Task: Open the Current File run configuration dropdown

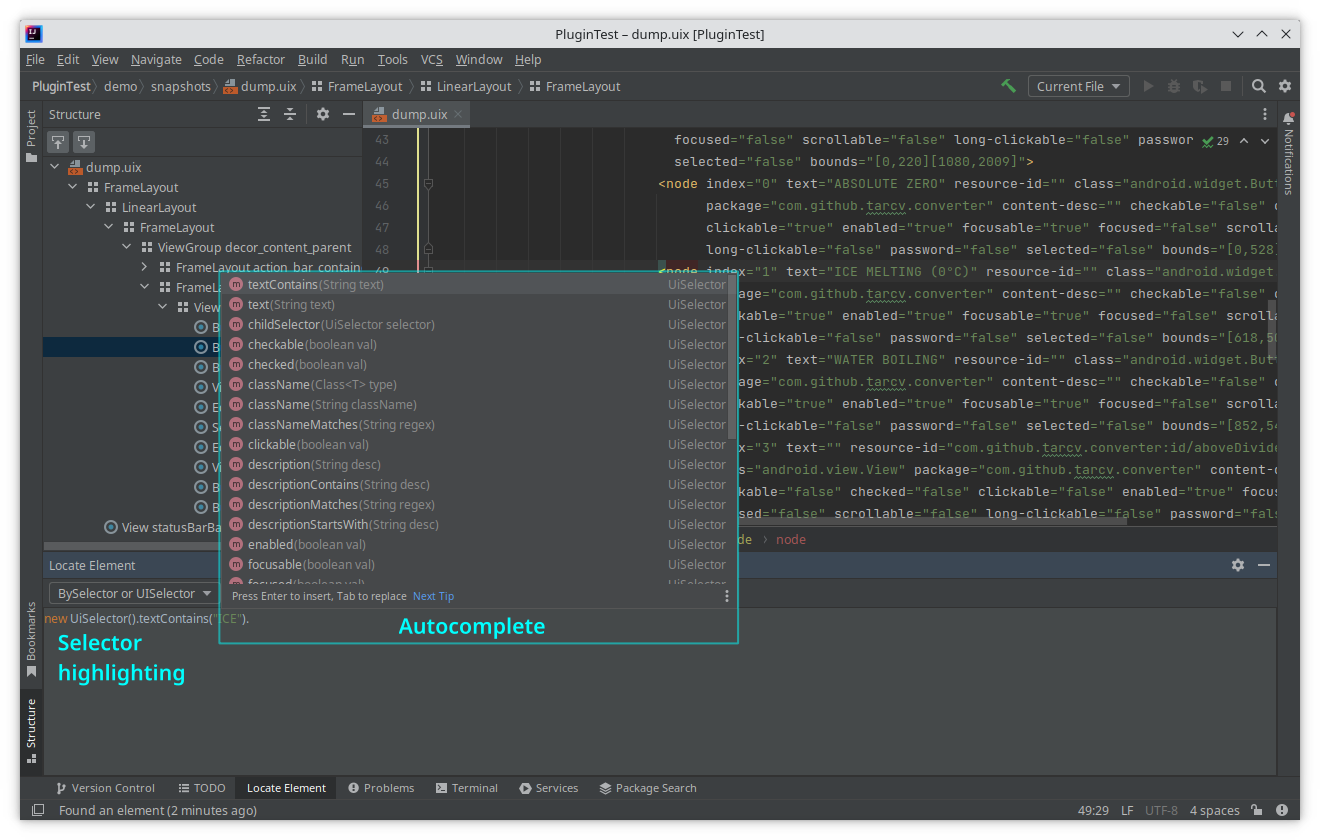Action: click(x=1079, y=86)
